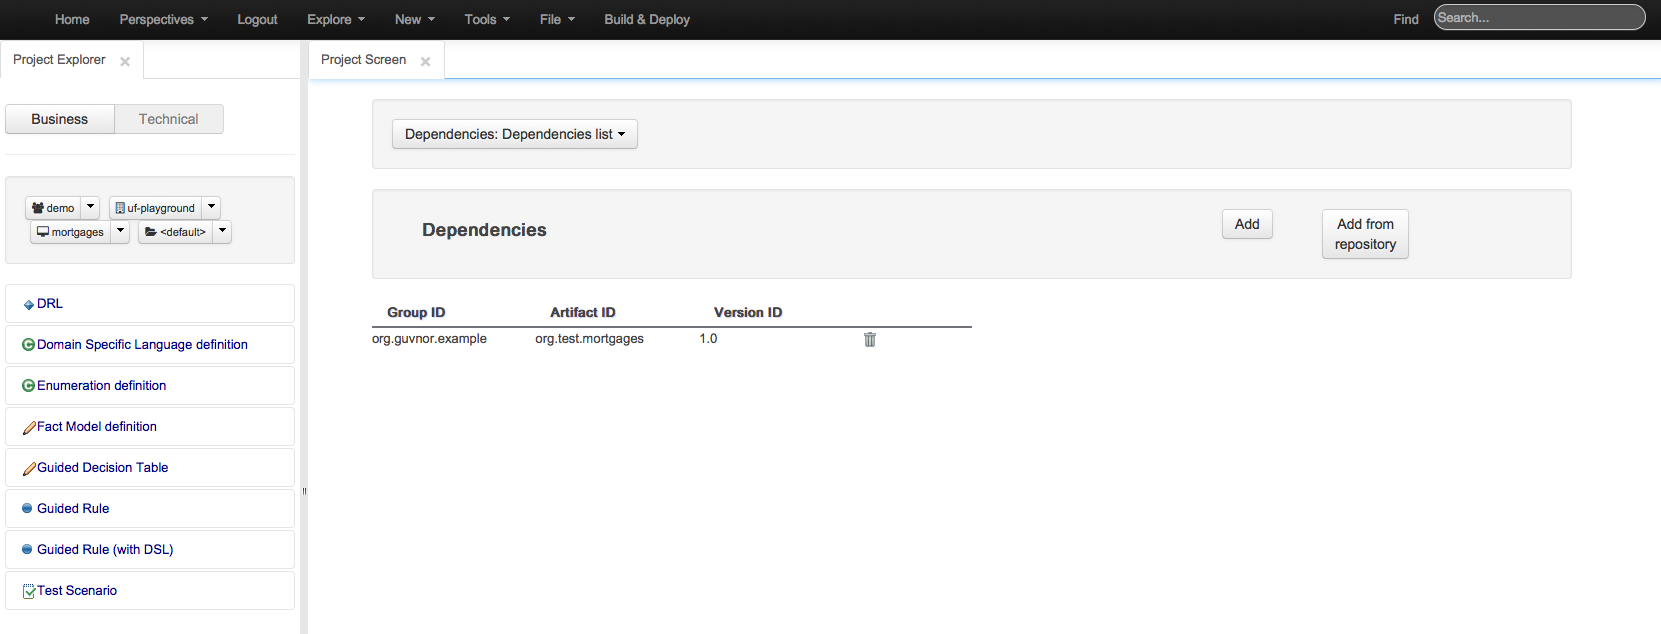Expand the demo organization dropdown arrow
The height and width of the screenshot is (634, 1661).
tap(90, 207)
